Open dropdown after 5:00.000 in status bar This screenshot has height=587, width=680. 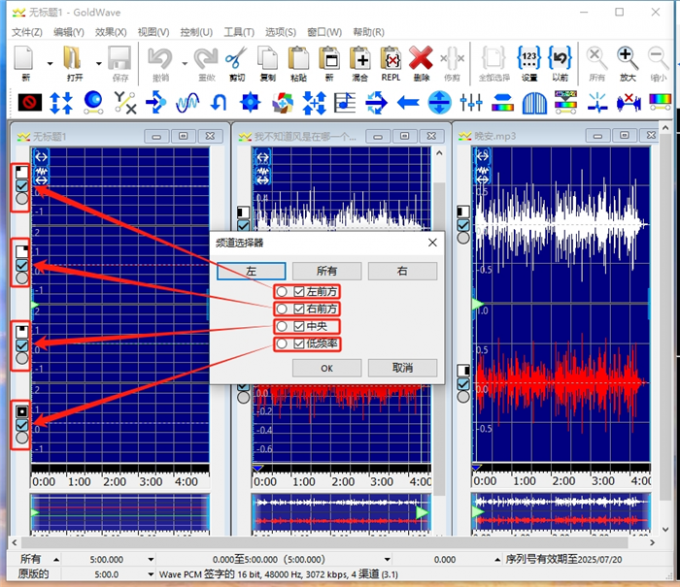151,560
